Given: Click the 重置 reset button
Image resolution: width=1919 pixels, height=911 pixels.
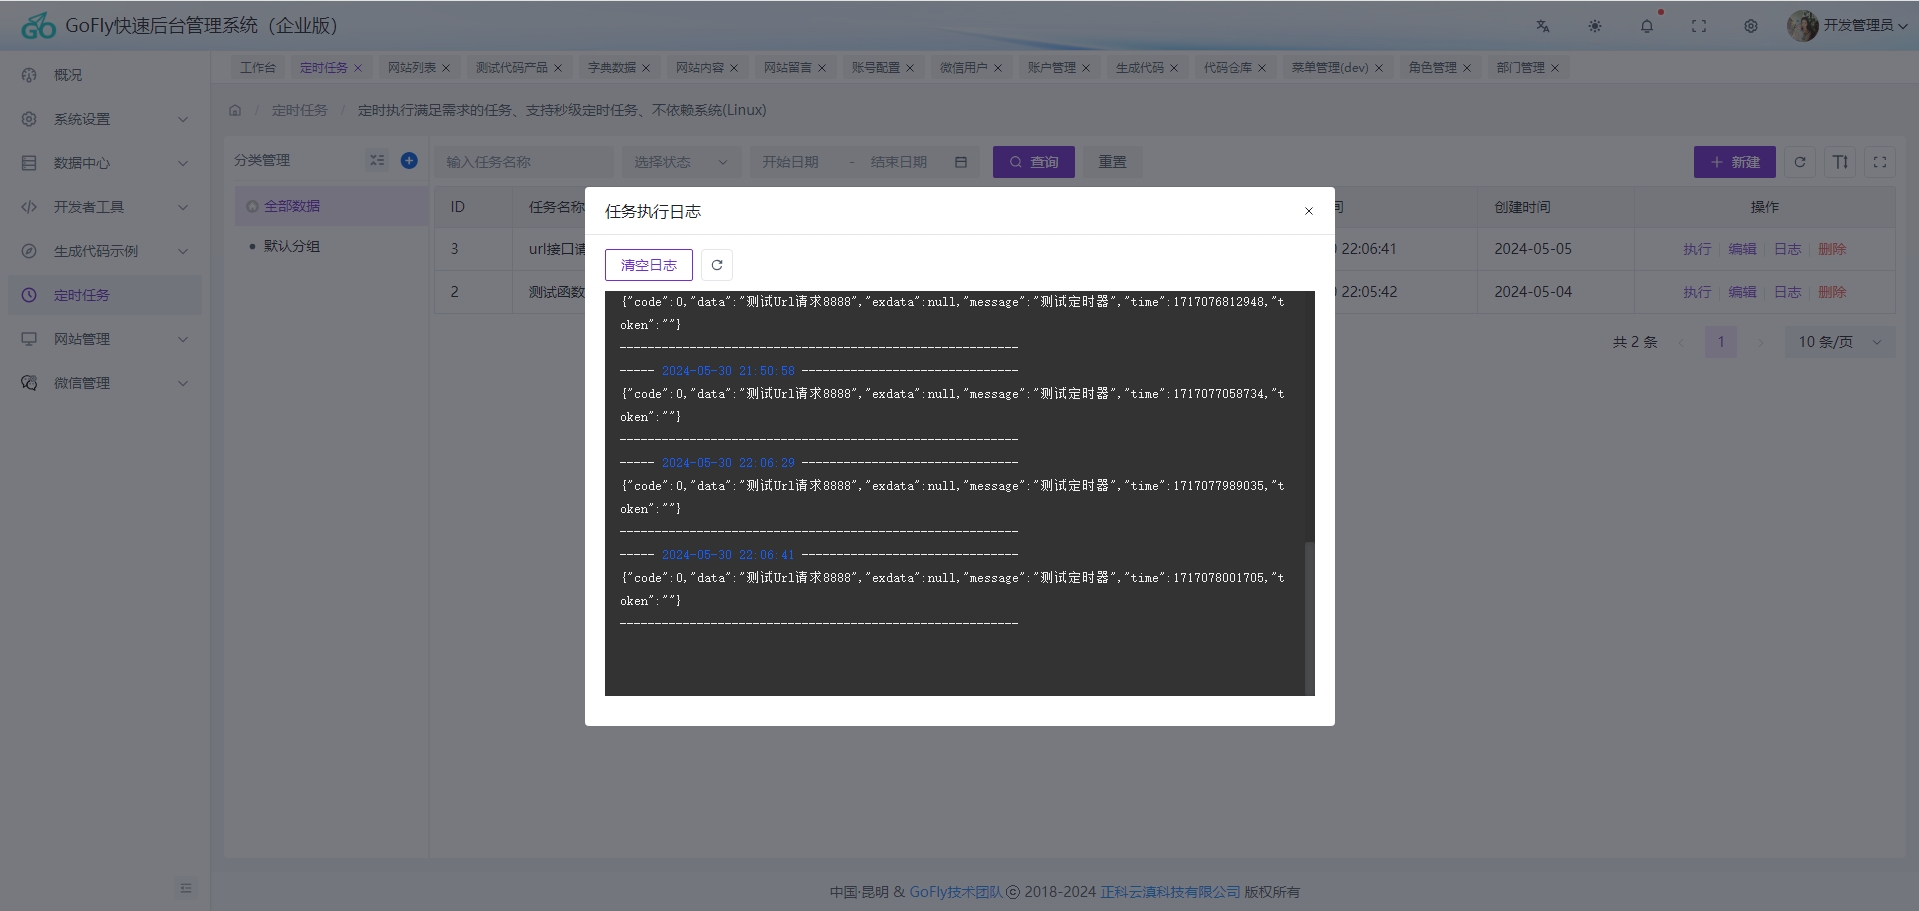Looking at the screenshot, I should tap(1113, 162).
